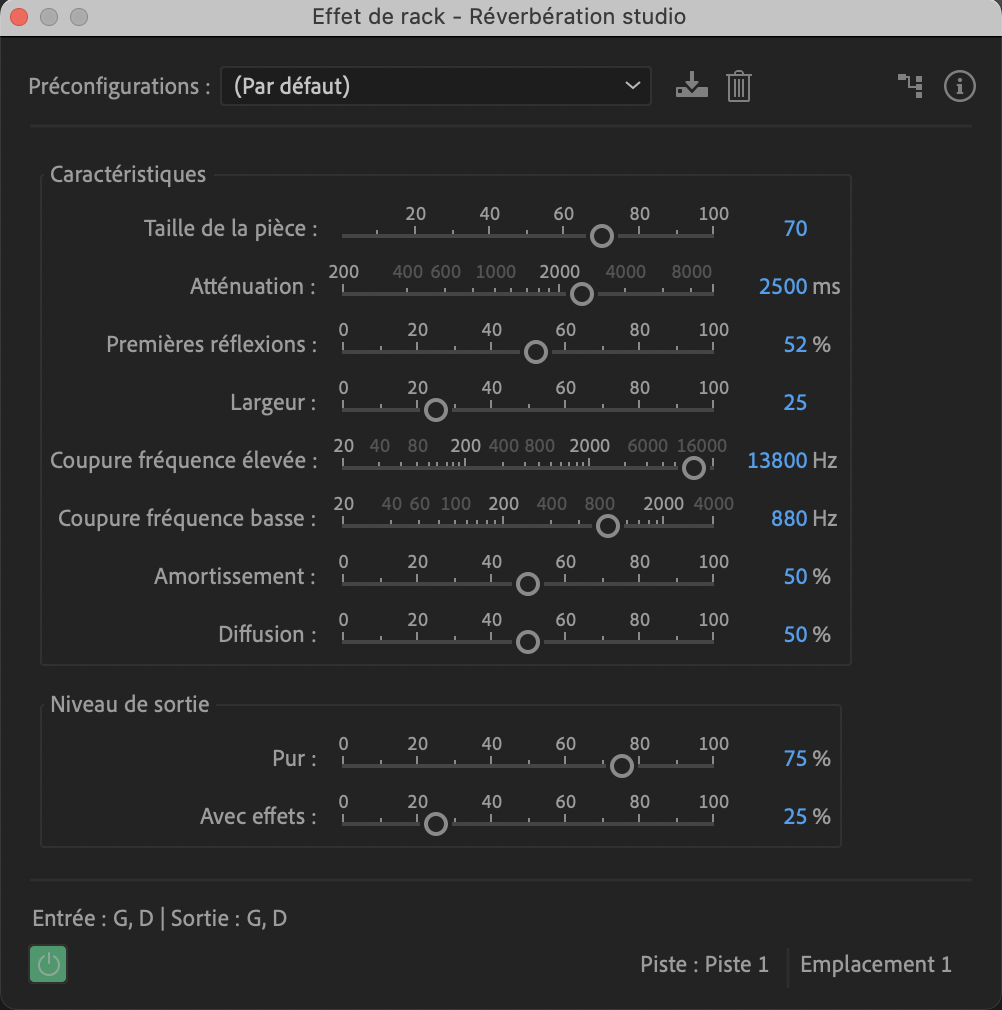Screen dimensions: 1002x1010
Task: Edit the 52 % Premières réflexions value
Action: point(795,345)
